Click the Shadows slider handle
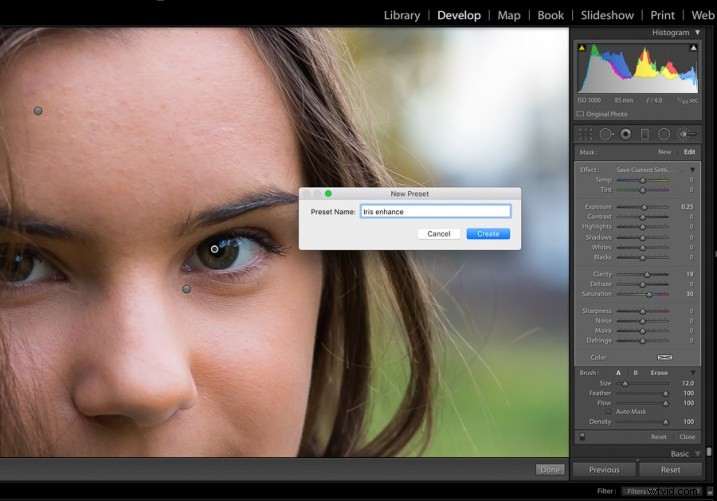The image size is (717, 501). coord(642,238)
